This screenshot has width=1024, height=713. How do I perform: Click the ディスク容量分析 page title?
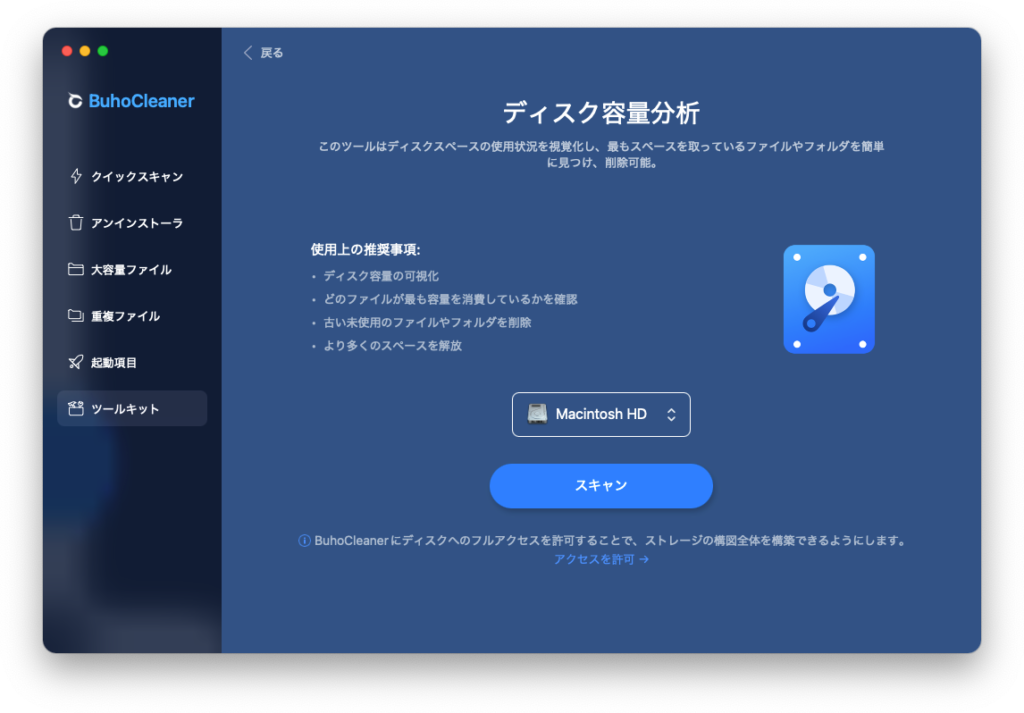point(601,113)
